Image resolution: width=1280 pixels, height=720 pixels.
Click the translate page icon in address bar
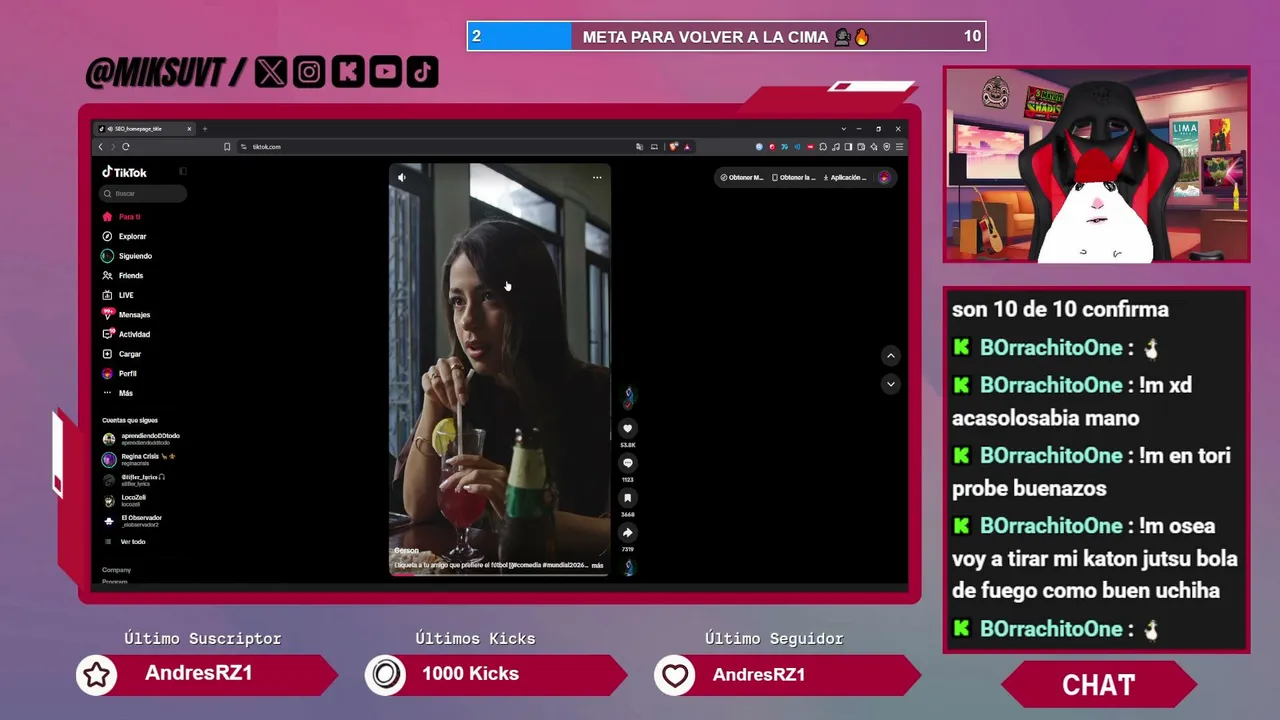(639, 147)
